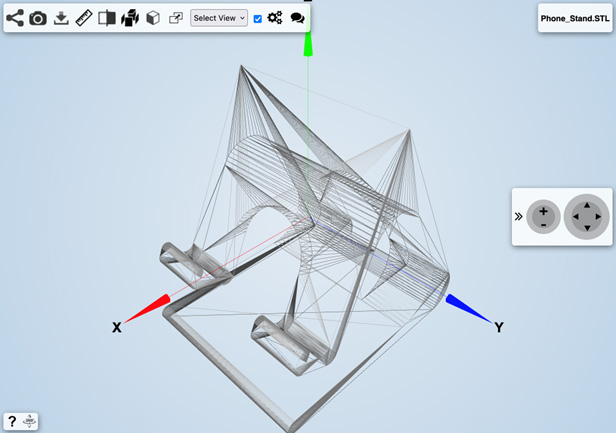Viewport: 616px width, 433px height.
Task: Open settings with the gears icon
Action: (275, 18)
